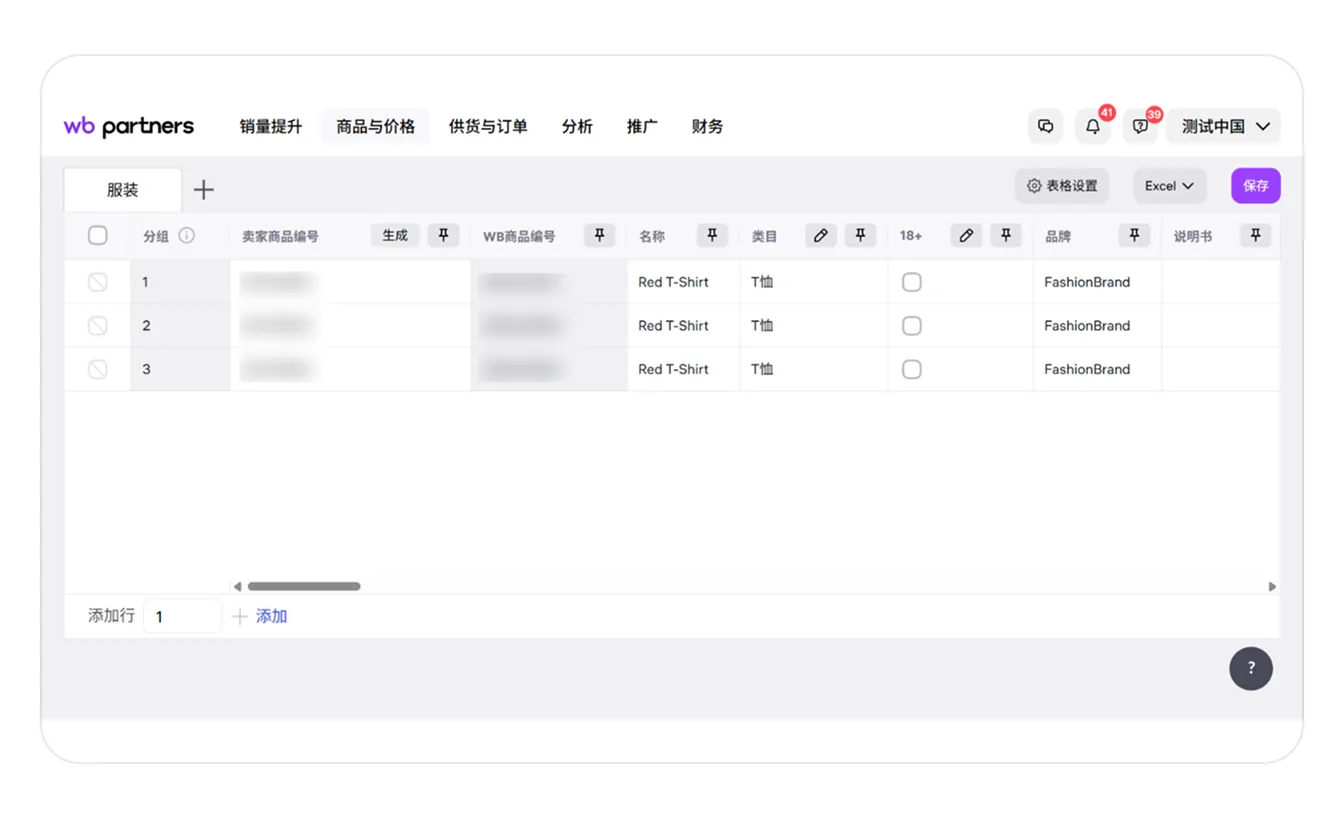Edit the 类目 column with pencil icon
Screen dimensions: 1344x818
820,235
